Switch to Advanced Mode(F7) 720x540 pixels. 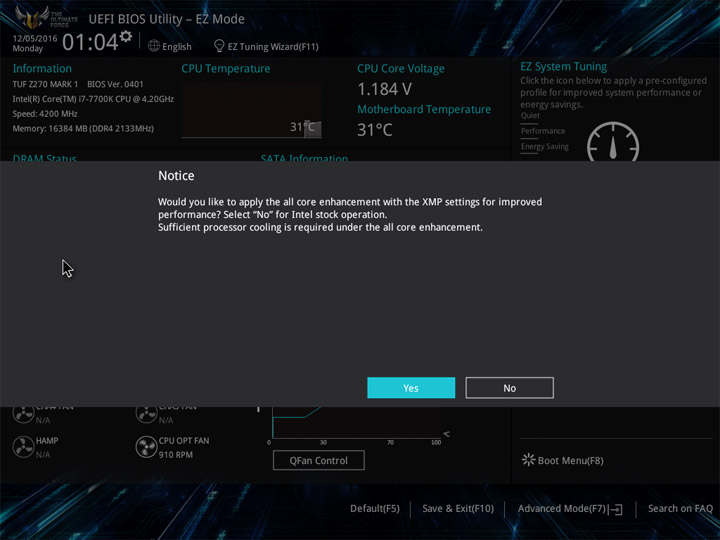pos(570,508)
